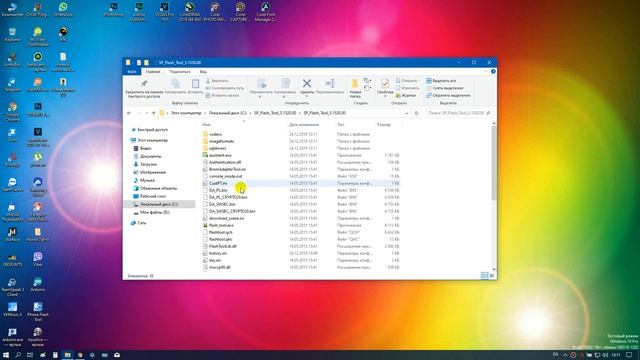Open the Easy access dropdown beside New folder
The width and height of the screenshot is (640, 360).
pos(367,88)
